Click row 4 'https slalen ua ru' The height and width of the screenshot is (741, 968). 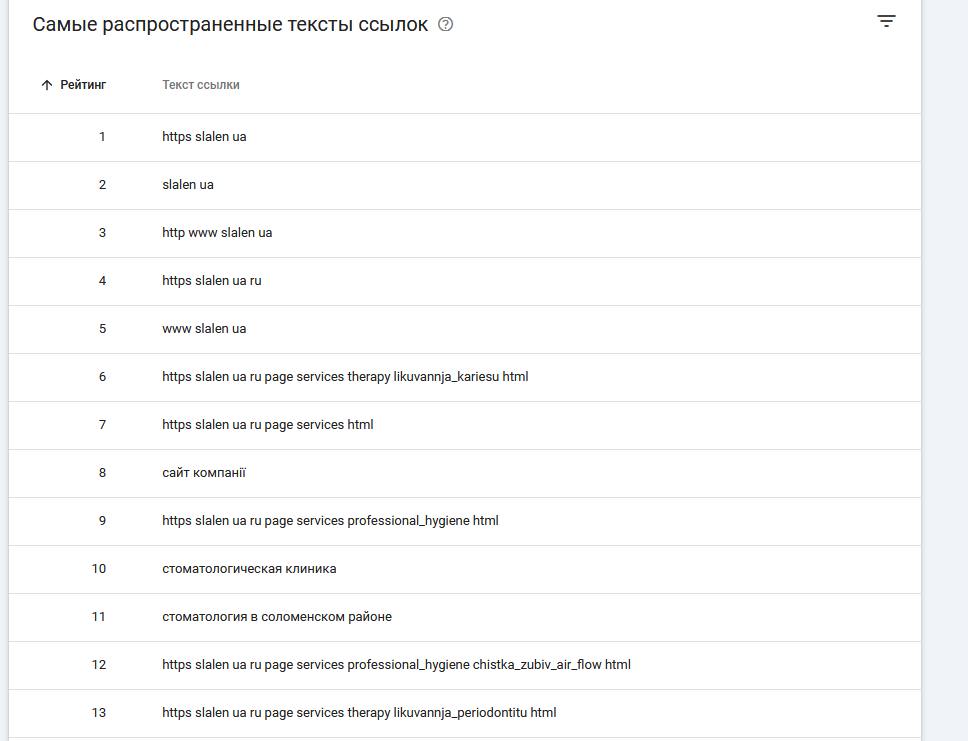[x=212, y=281]
